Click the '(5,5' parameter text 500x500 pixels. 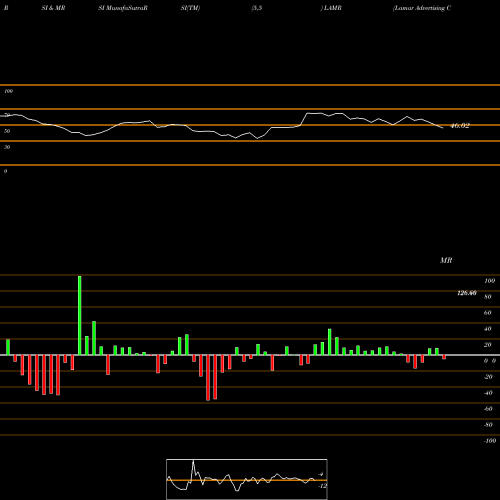tap(257, 8)
